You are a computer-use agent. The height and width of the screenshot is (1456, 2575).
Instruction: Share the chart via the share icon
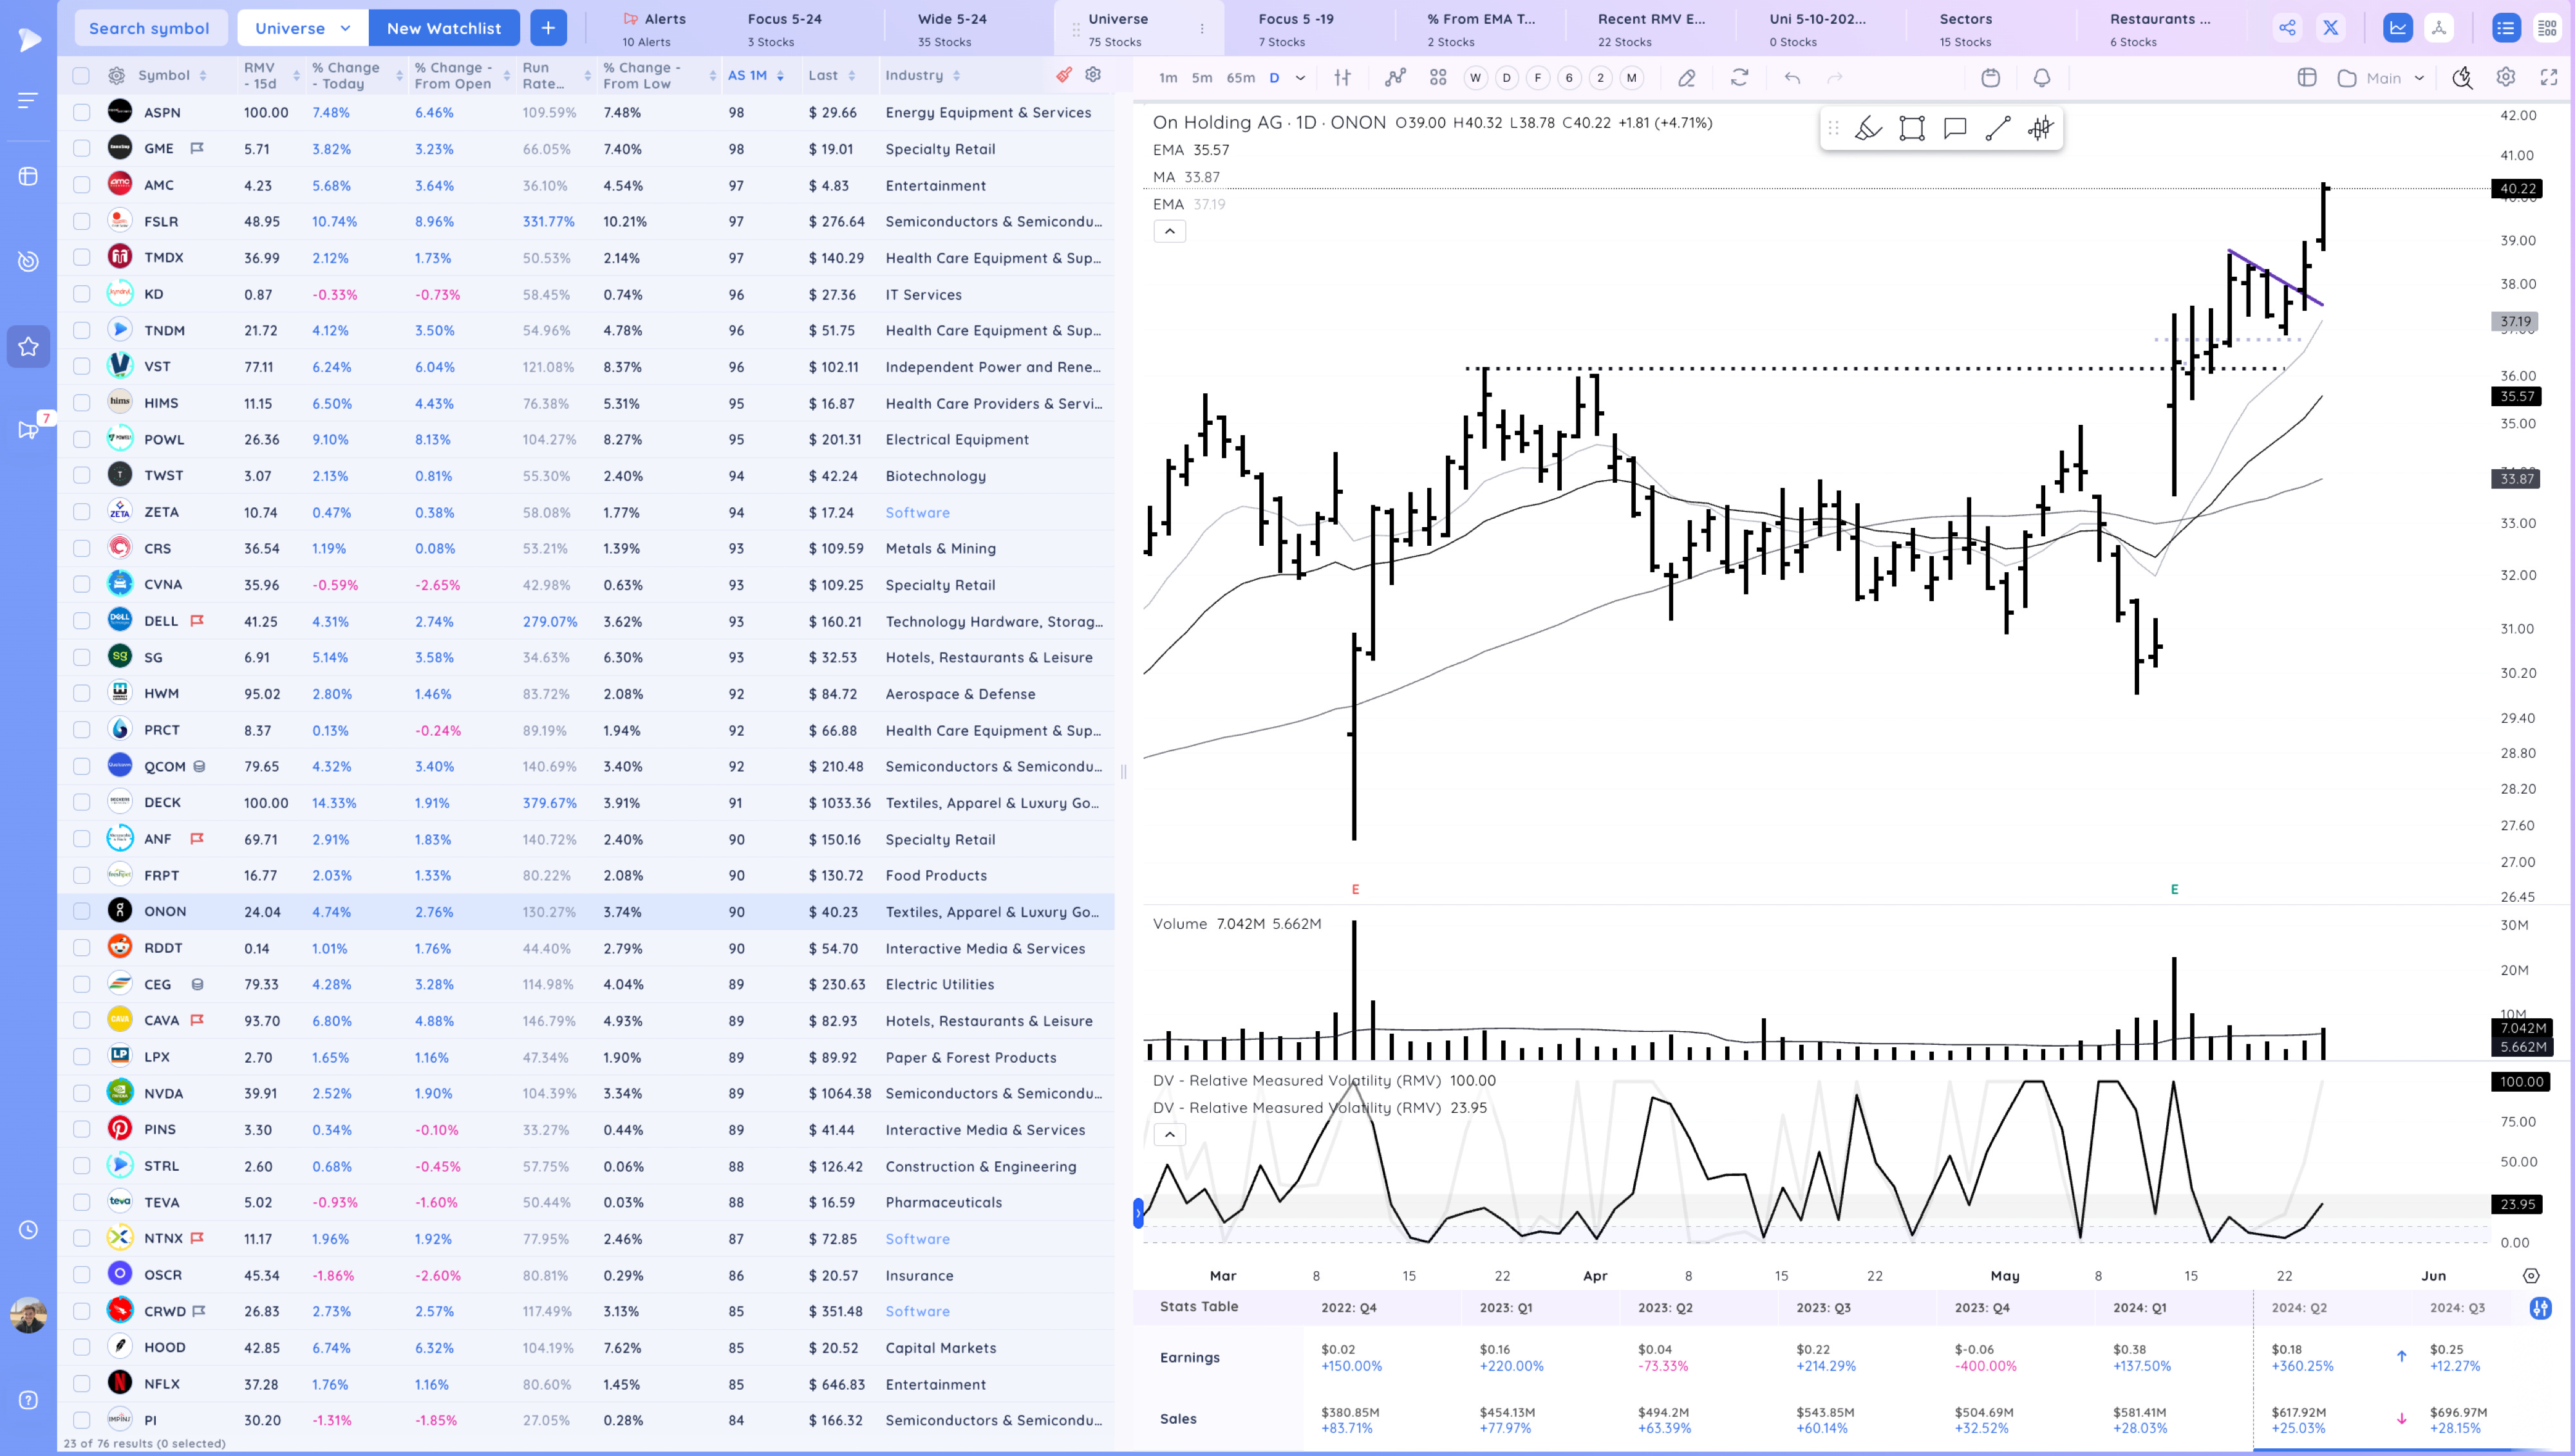tap(2287, 28)
